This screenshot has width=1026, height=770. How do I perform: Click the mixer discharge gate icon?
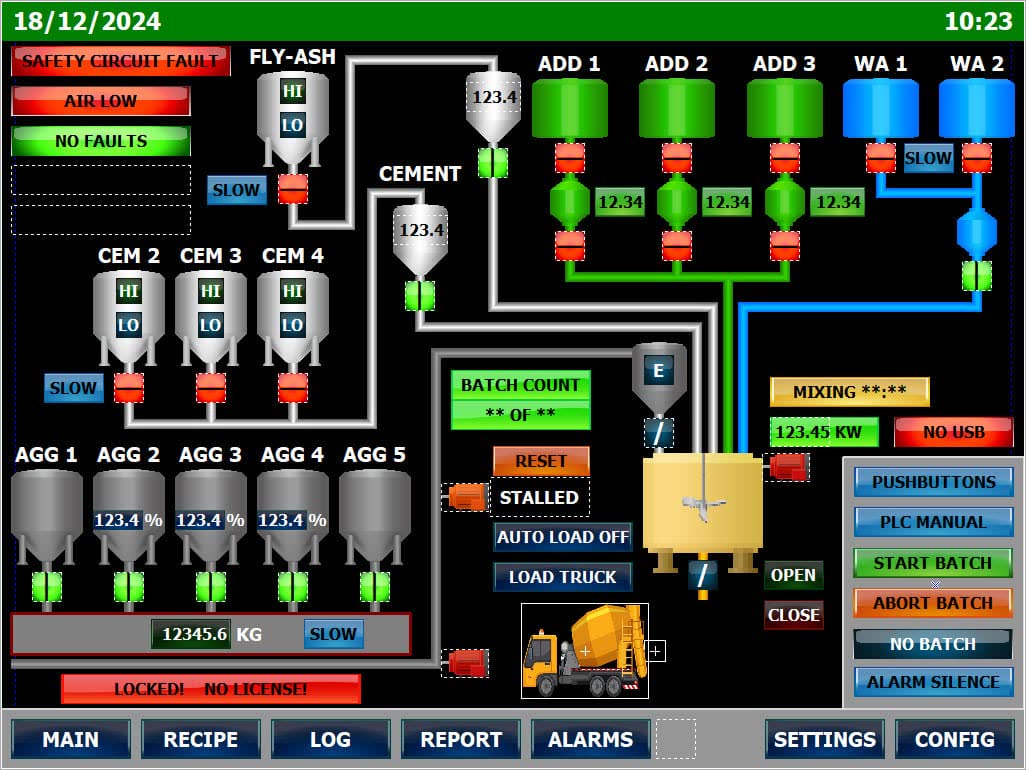click(702, 576)
